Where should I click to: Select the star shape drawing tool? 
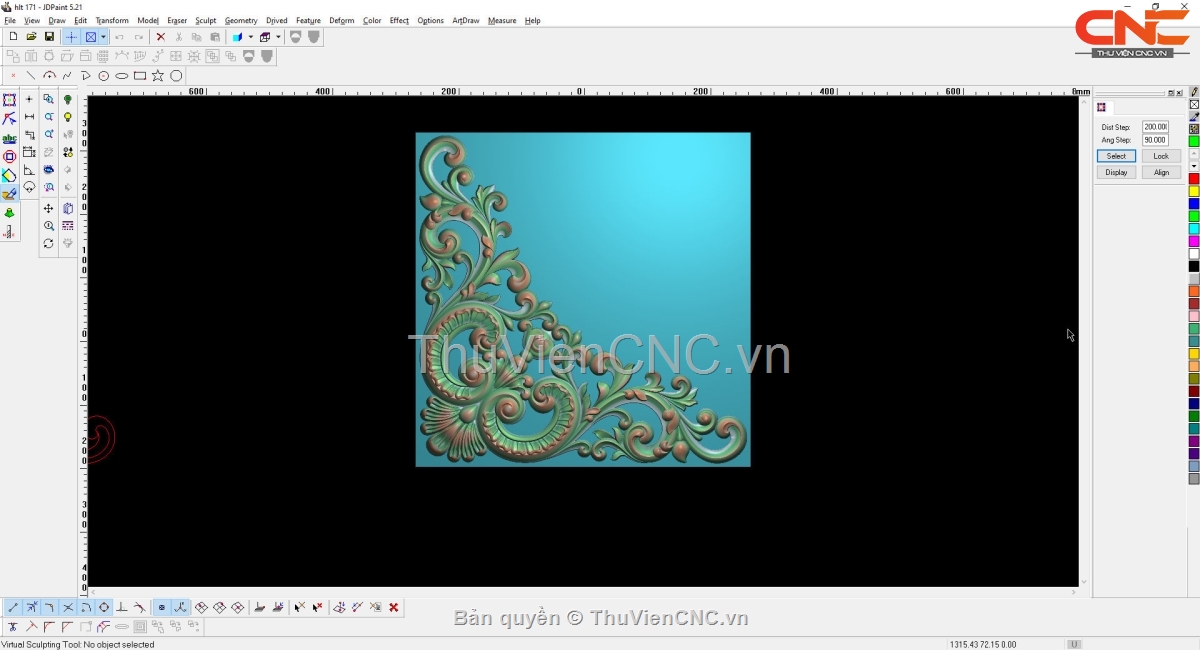[x=158, y=76]
